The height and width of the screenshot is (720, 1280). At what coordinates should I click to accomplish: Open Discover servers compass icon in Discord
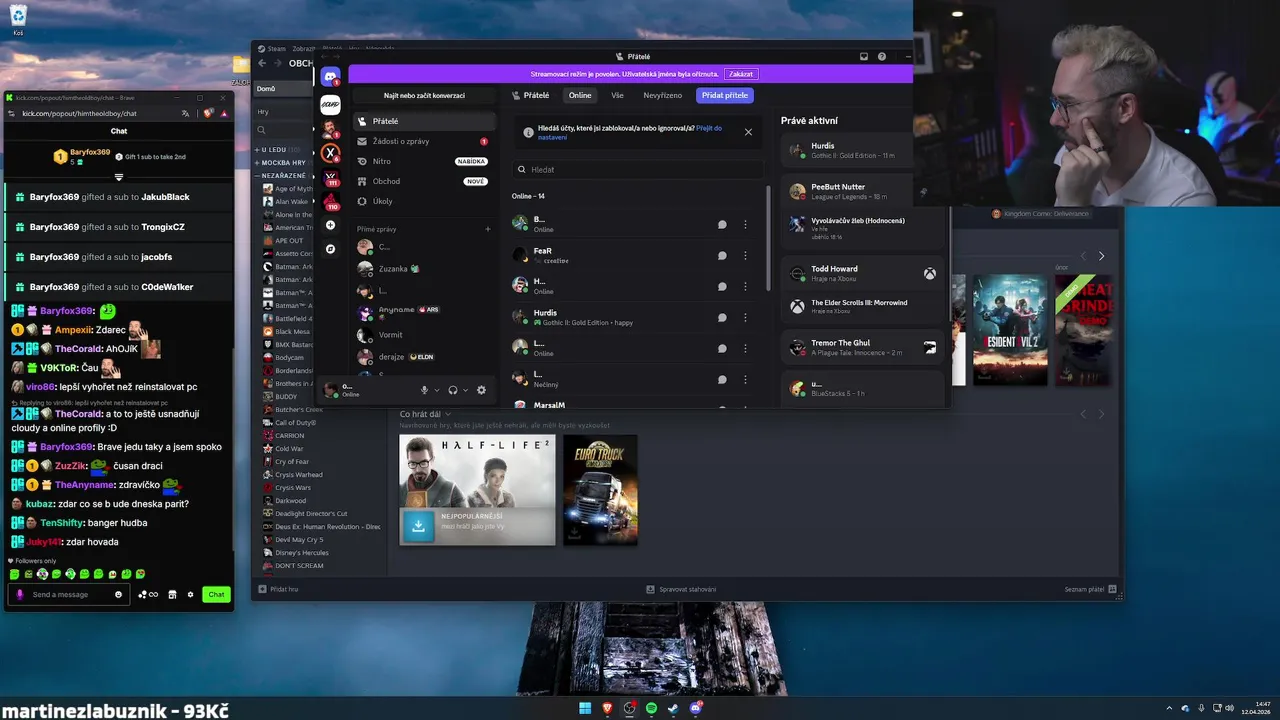coord(330,248)
